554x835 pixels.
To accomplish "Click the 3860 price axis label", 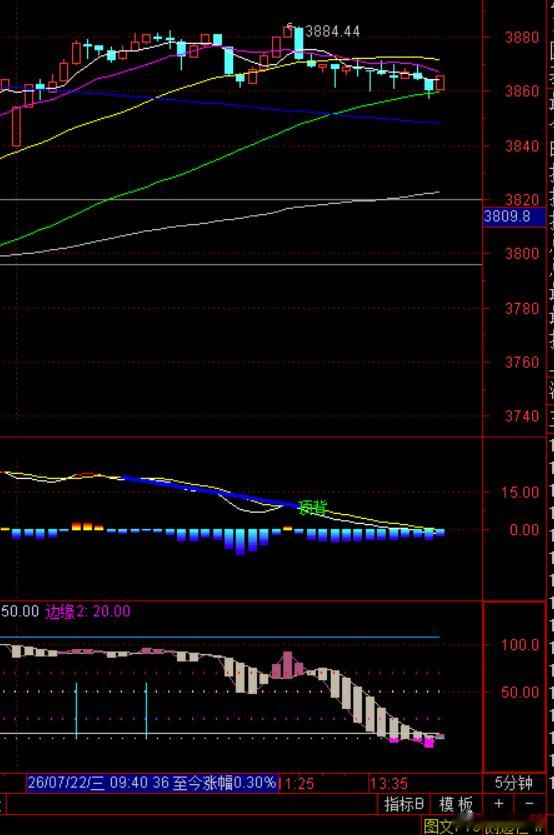I will 522,91.
